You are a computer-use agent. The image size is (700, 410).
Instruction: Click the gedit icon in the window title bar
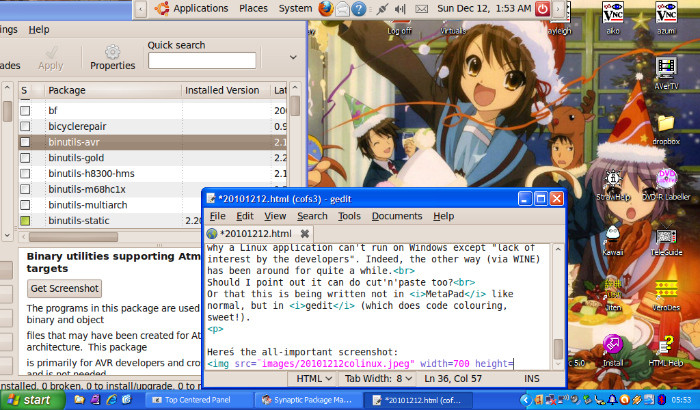(212, 199)
